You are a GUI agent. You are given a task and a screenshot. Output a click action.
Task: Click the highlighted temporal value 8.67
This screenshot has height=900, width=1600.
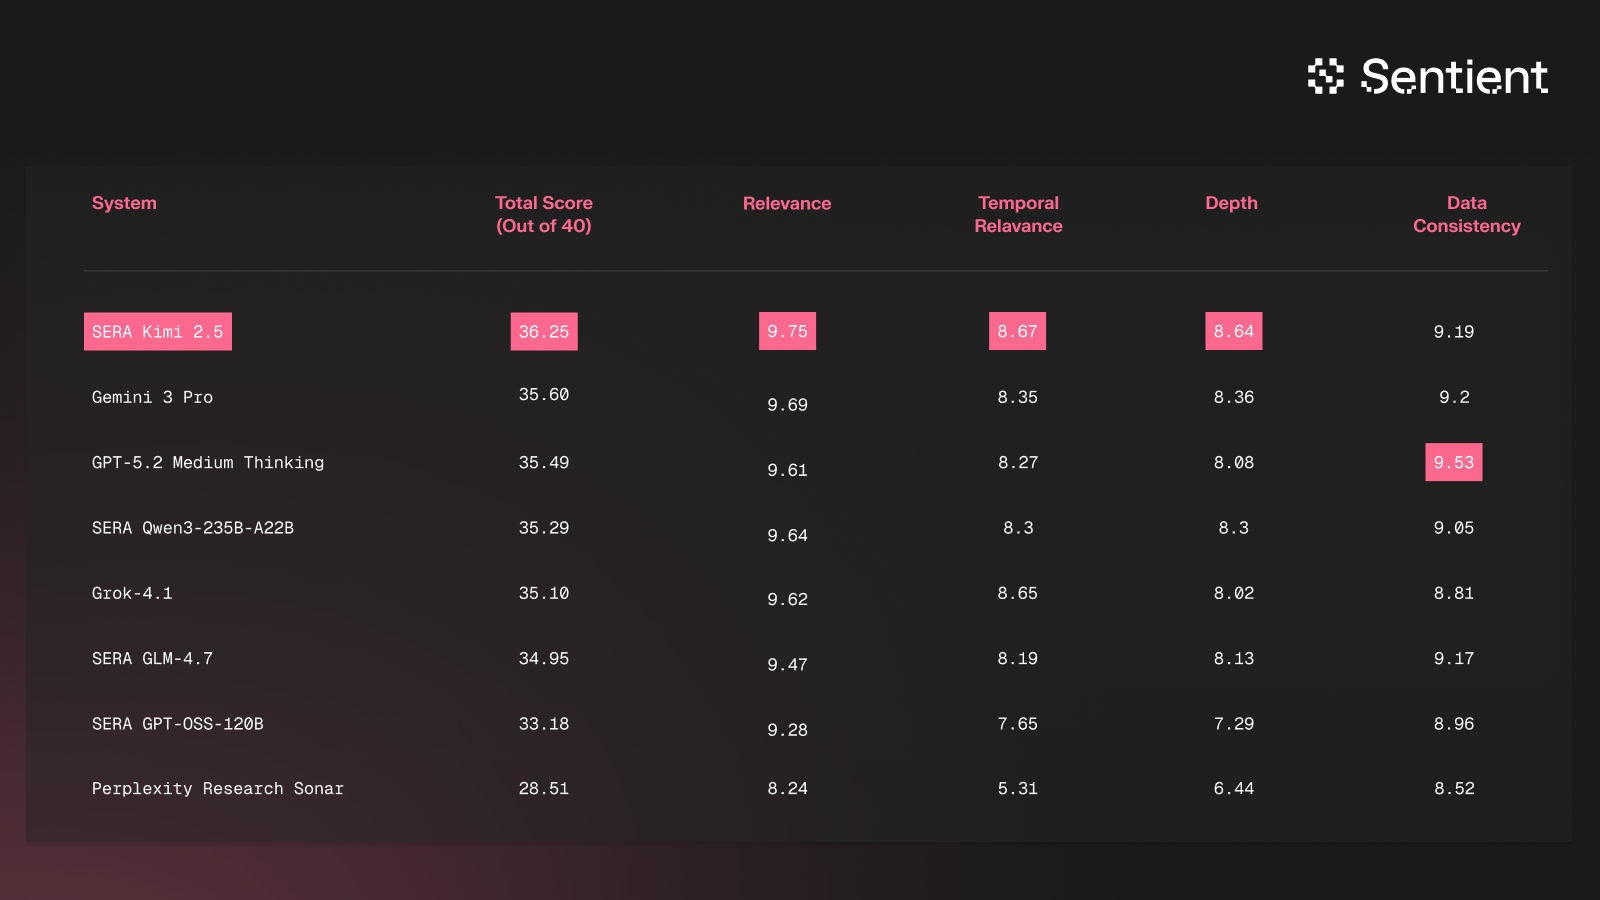(x=1017, y=332)
